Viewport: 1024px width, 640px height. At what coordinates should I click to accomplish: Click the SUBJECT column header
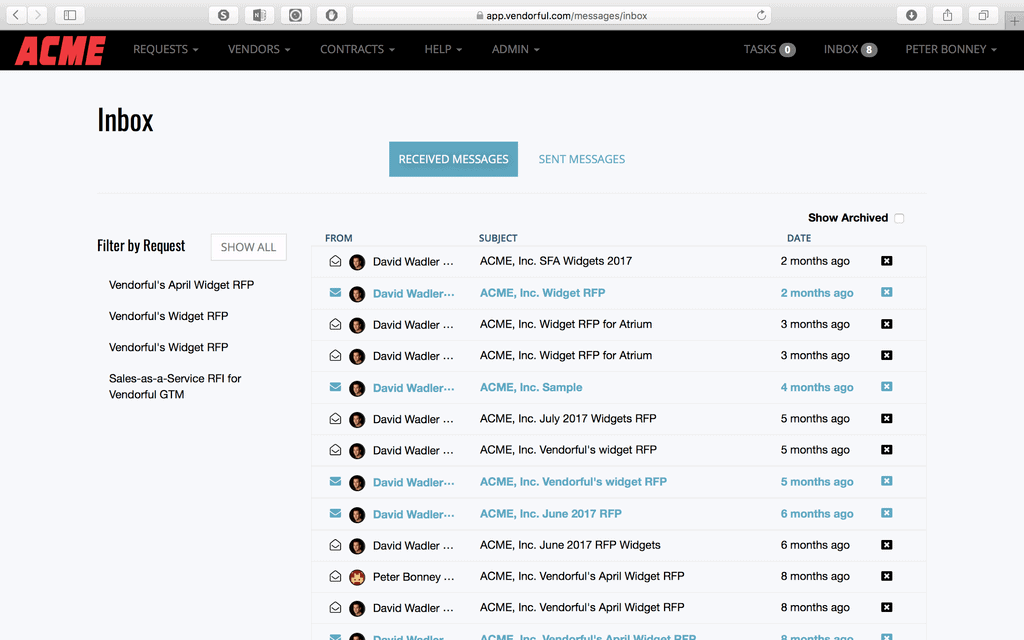coord(498,238)
